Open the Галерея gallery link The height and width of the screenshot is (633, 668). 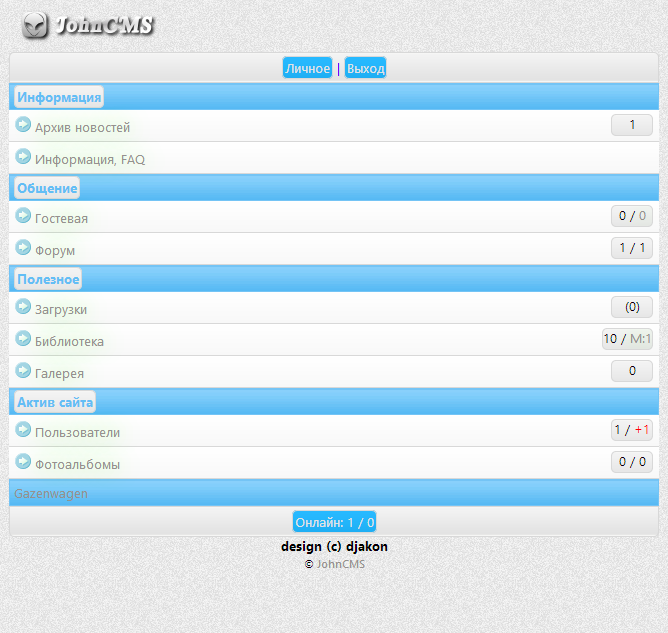[59, 373]
